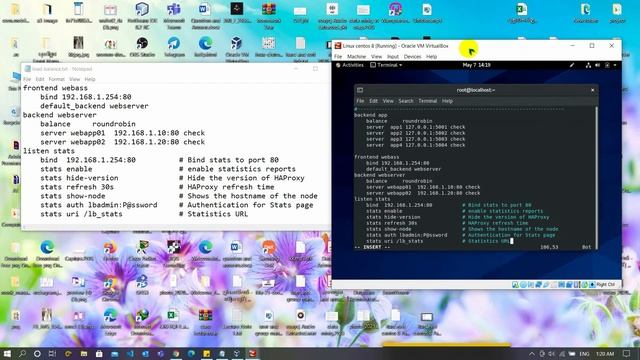Image resolution: width=640 pixels, height=360 pixels.
Task: Open View menu in the terminal
Action: 388,101
